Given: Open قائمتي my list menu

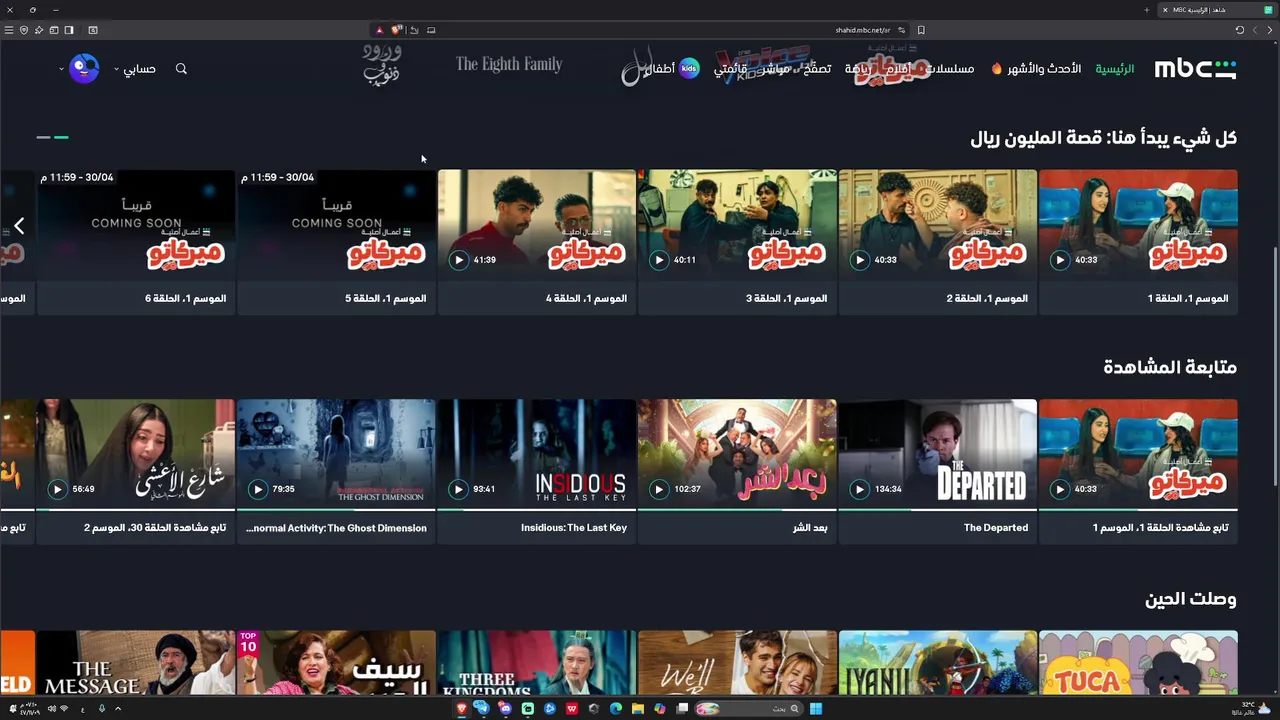Looking at the screenshot, I should tap(731, 69).
